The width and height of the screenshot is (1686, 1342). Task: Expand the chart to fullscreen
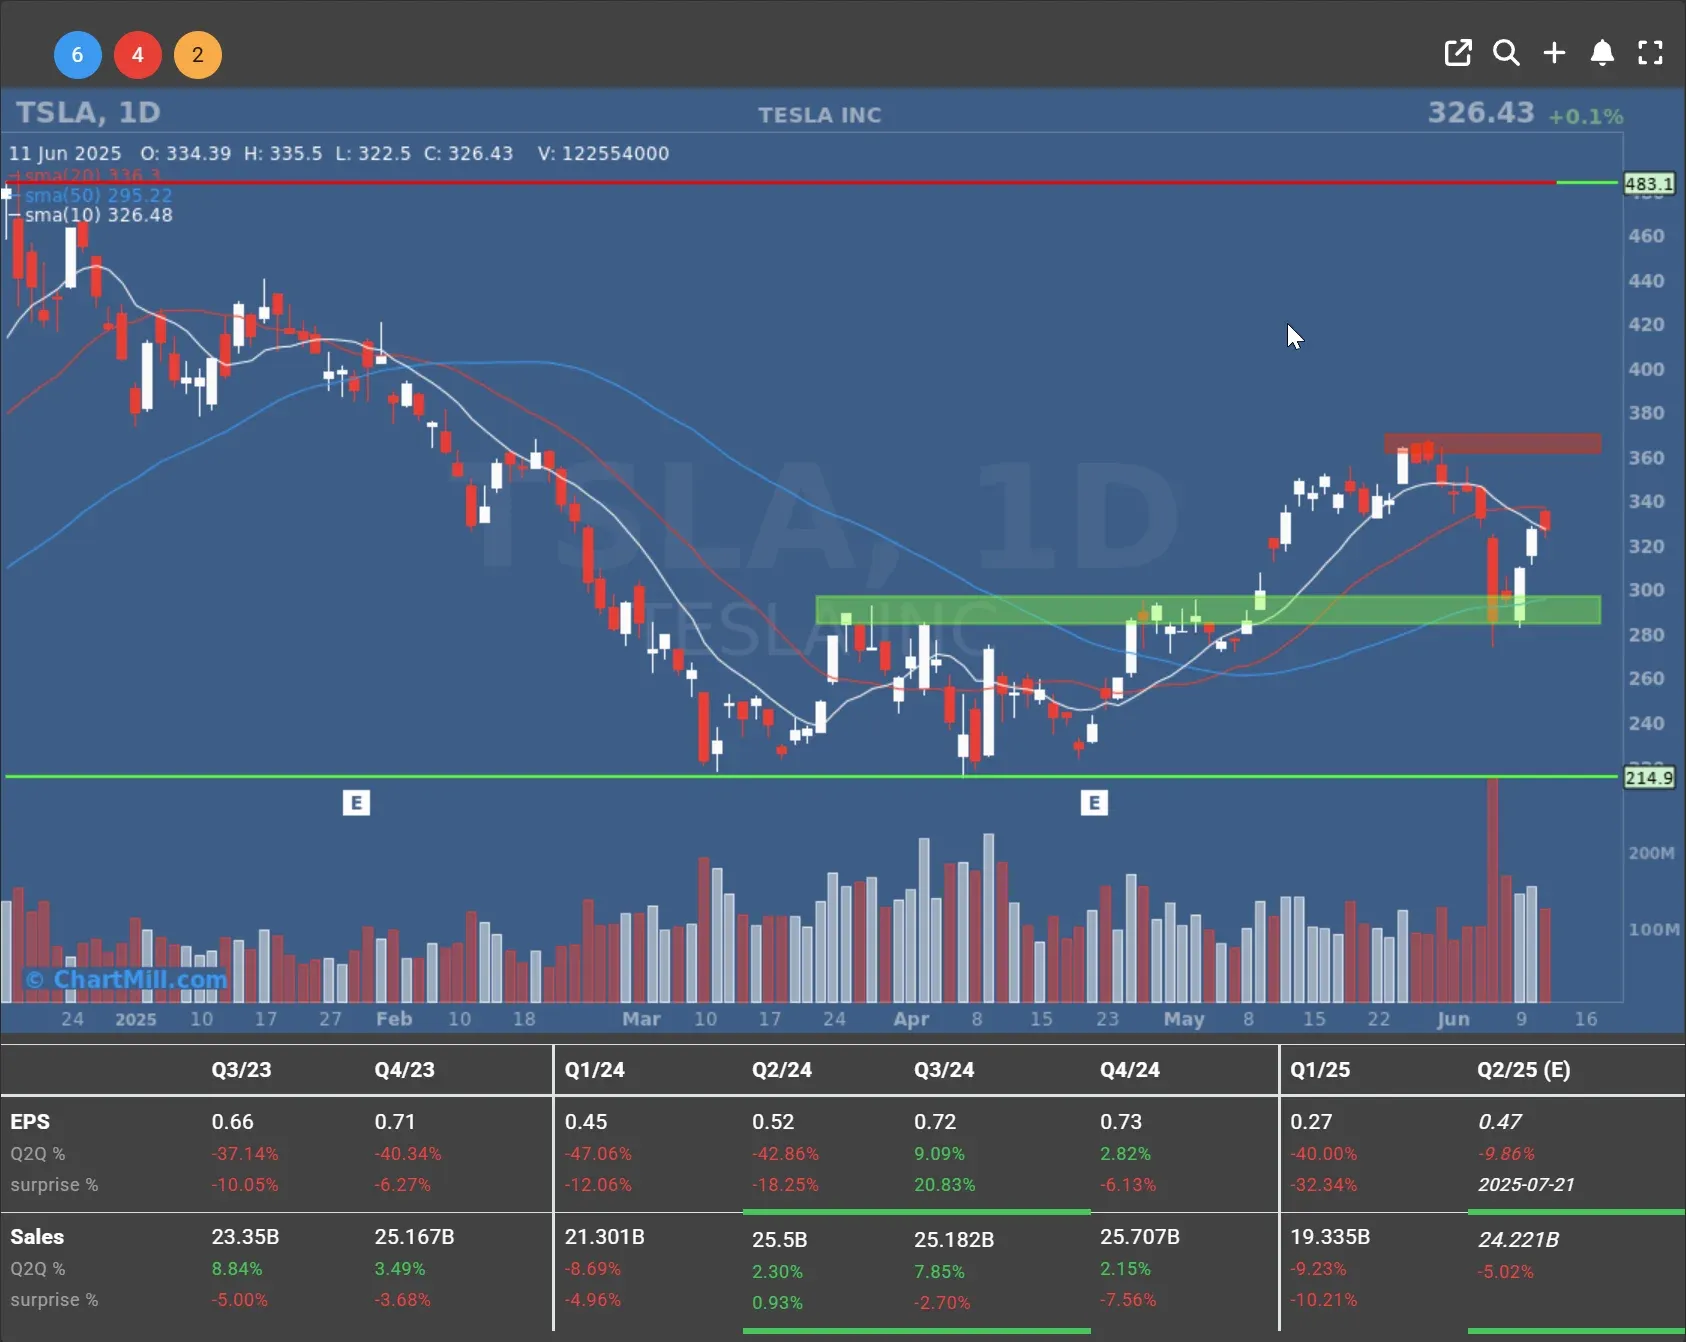pyautogui.click(x=1650, y=53)
